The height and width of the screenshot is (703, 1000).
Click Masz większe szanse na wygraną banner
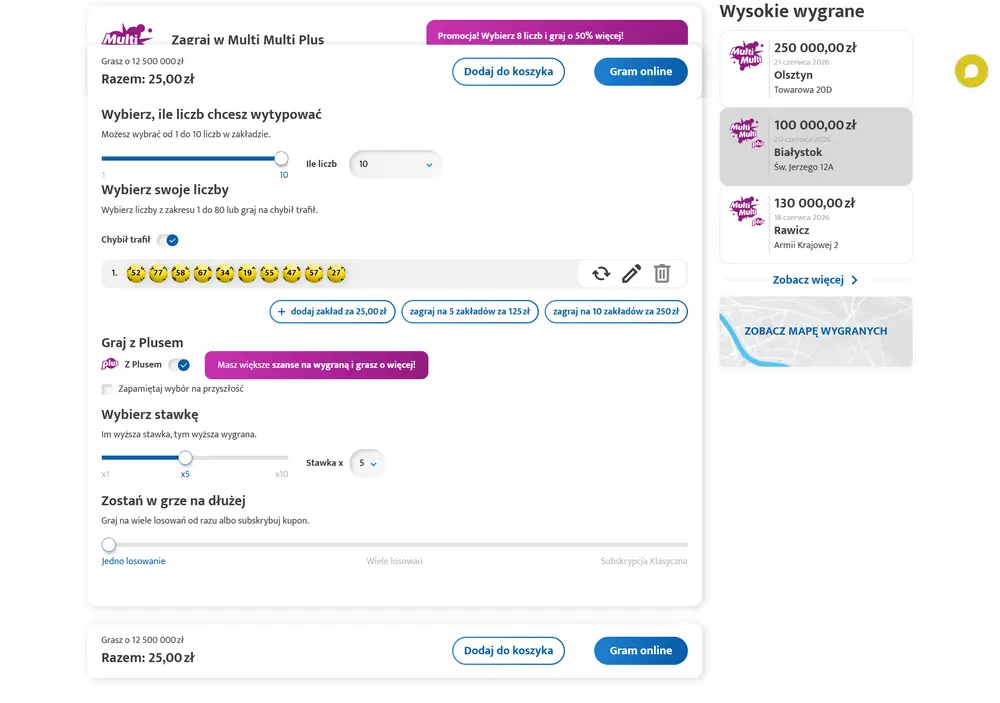(316, 365)
